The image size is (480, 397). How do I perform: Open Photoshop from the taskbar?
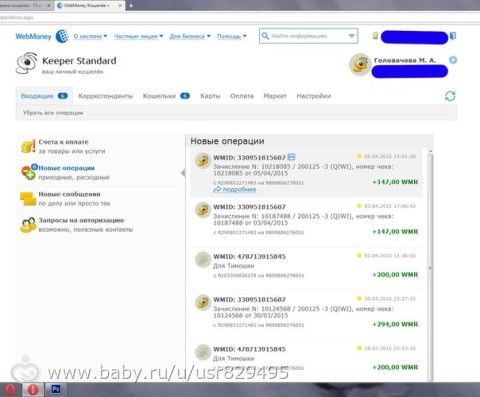pyautogui.click(x=56, y=389)
